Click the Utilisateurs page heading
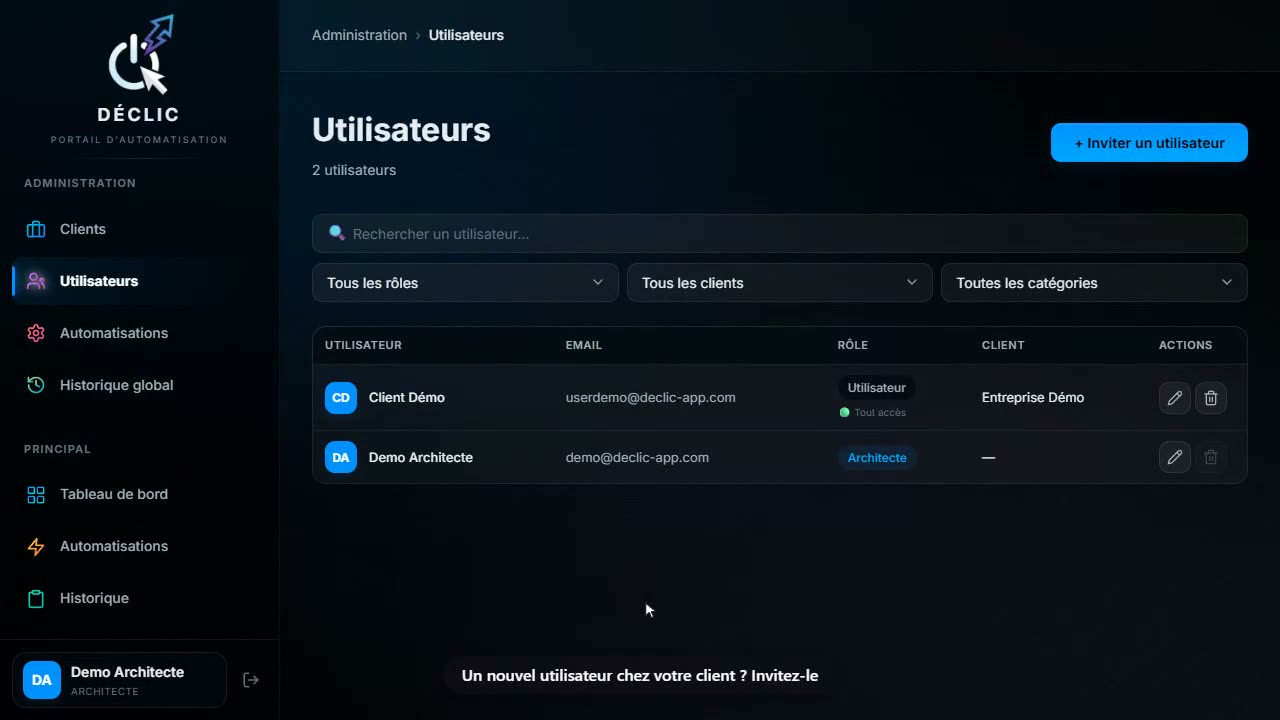 [x=401, y=130]
